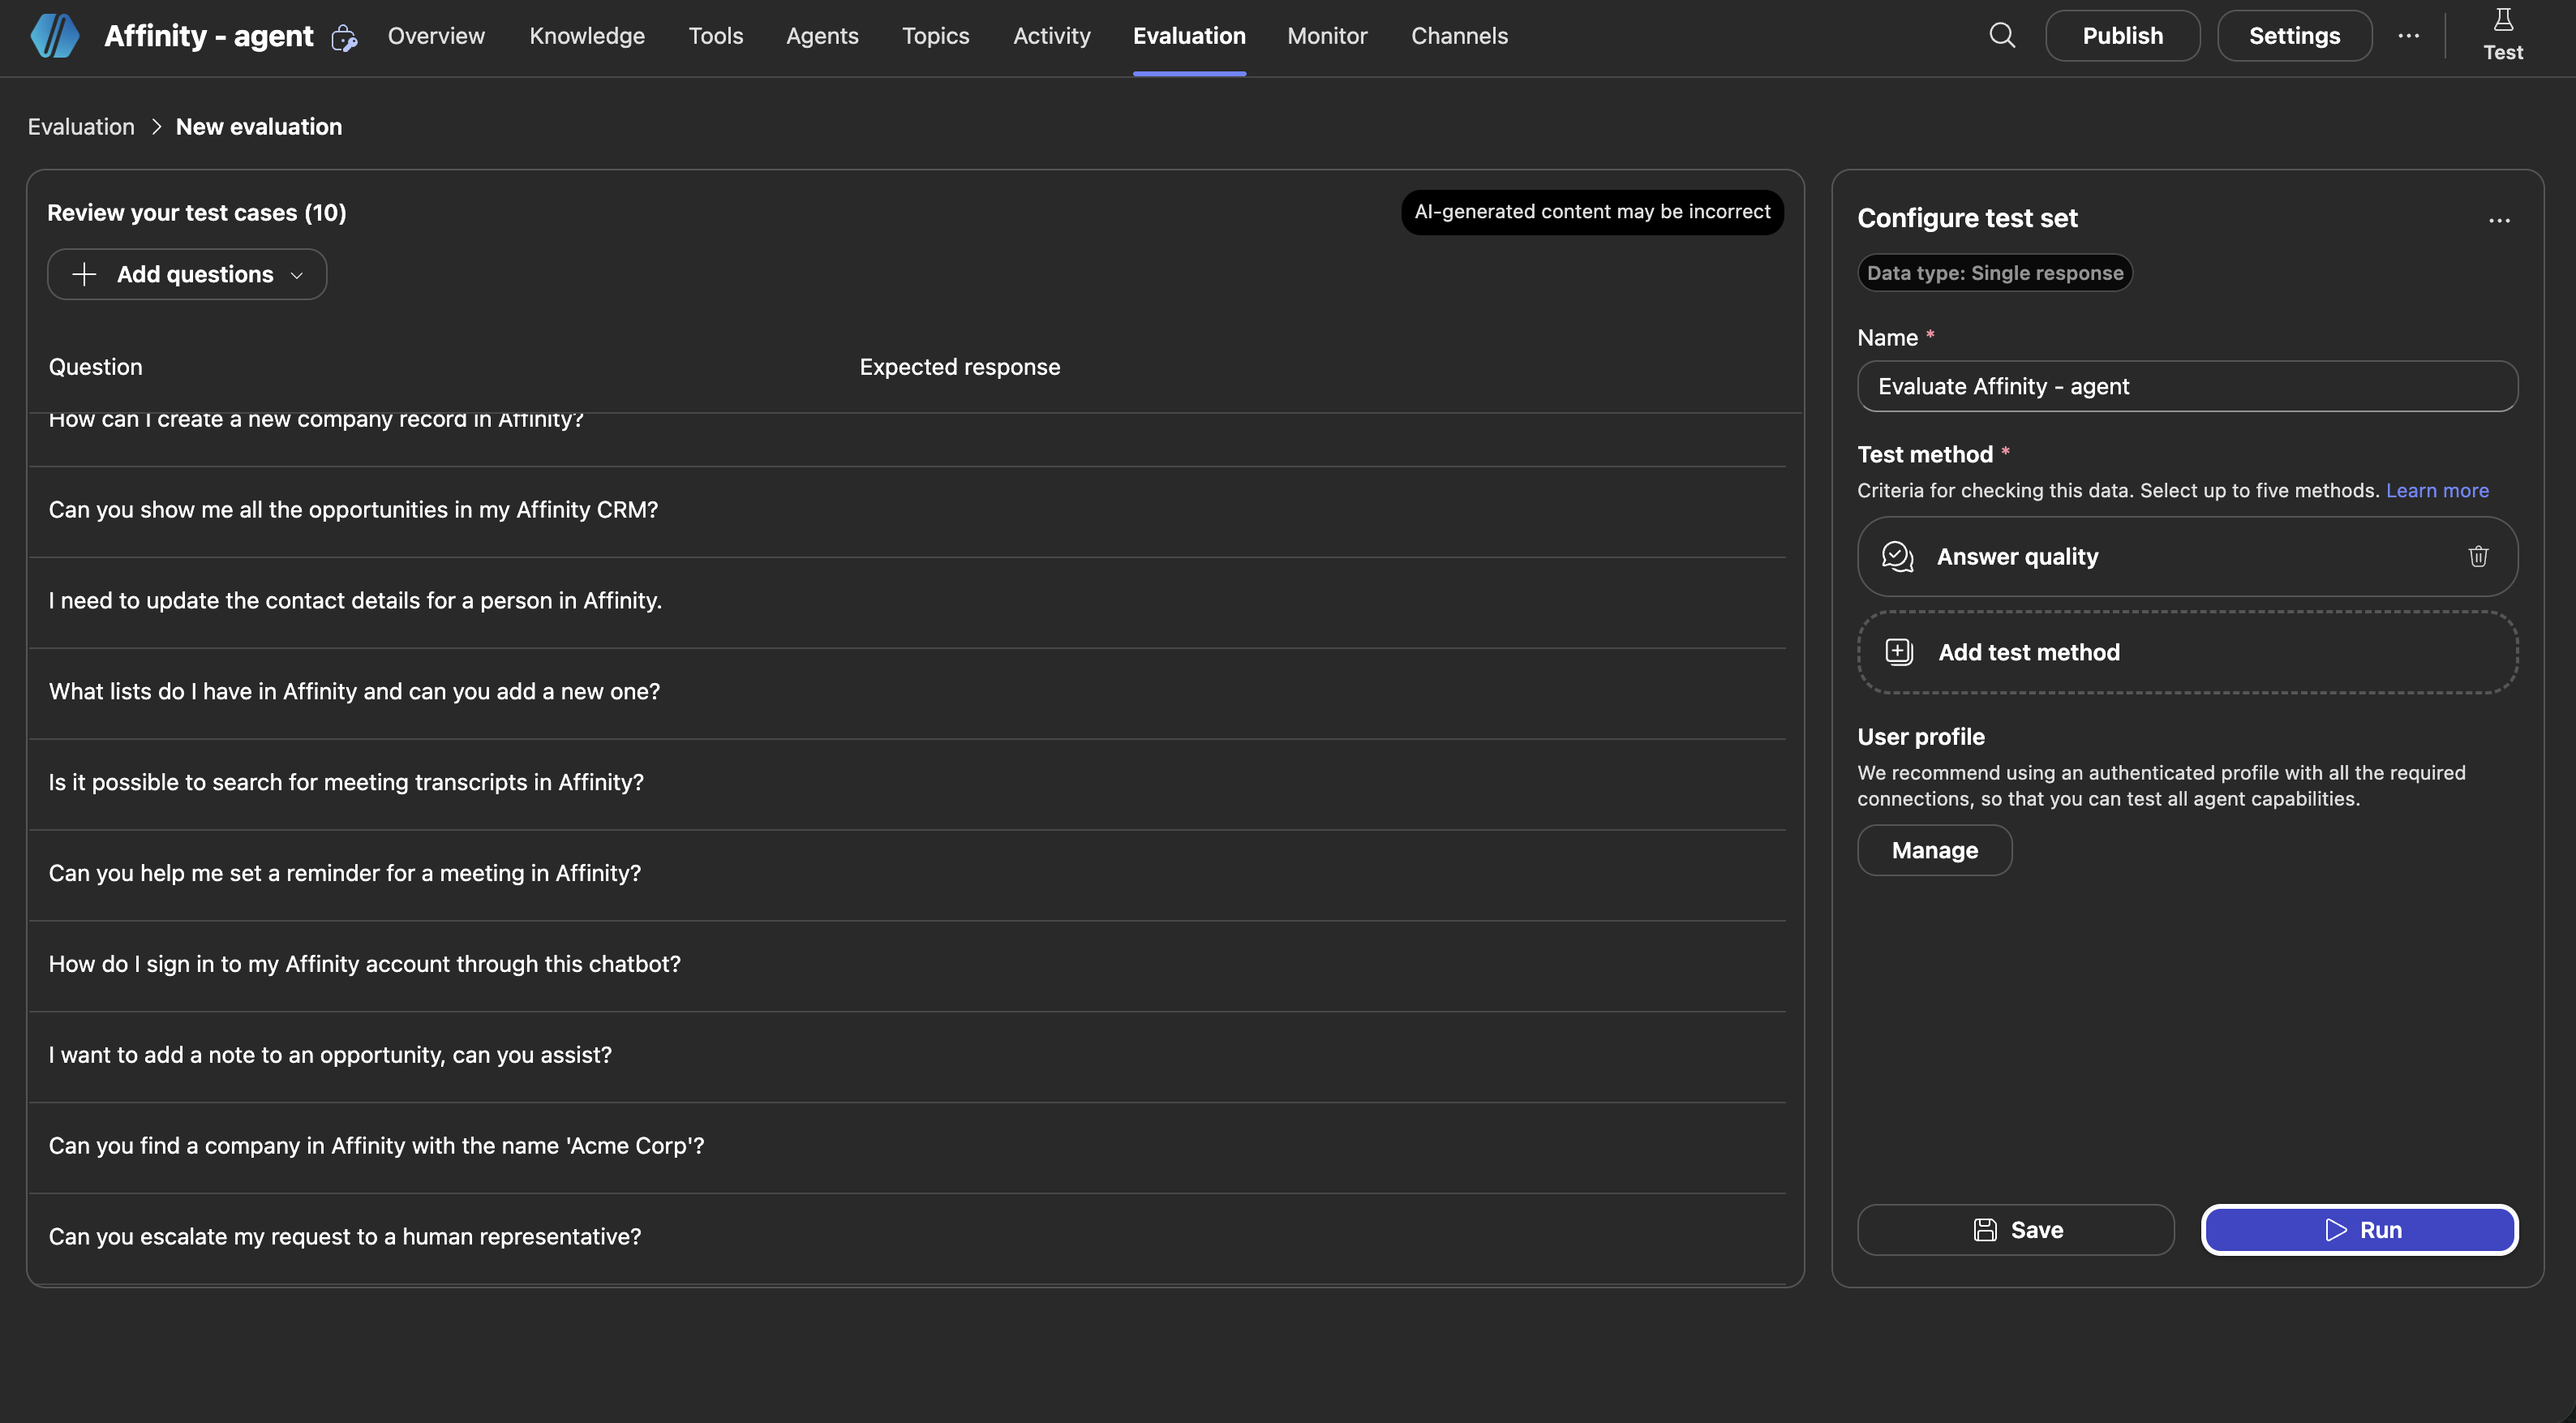Select the 'sign in to my Affinity account' question
This screenshot has height=1423, width=2576.
[907, 966]
